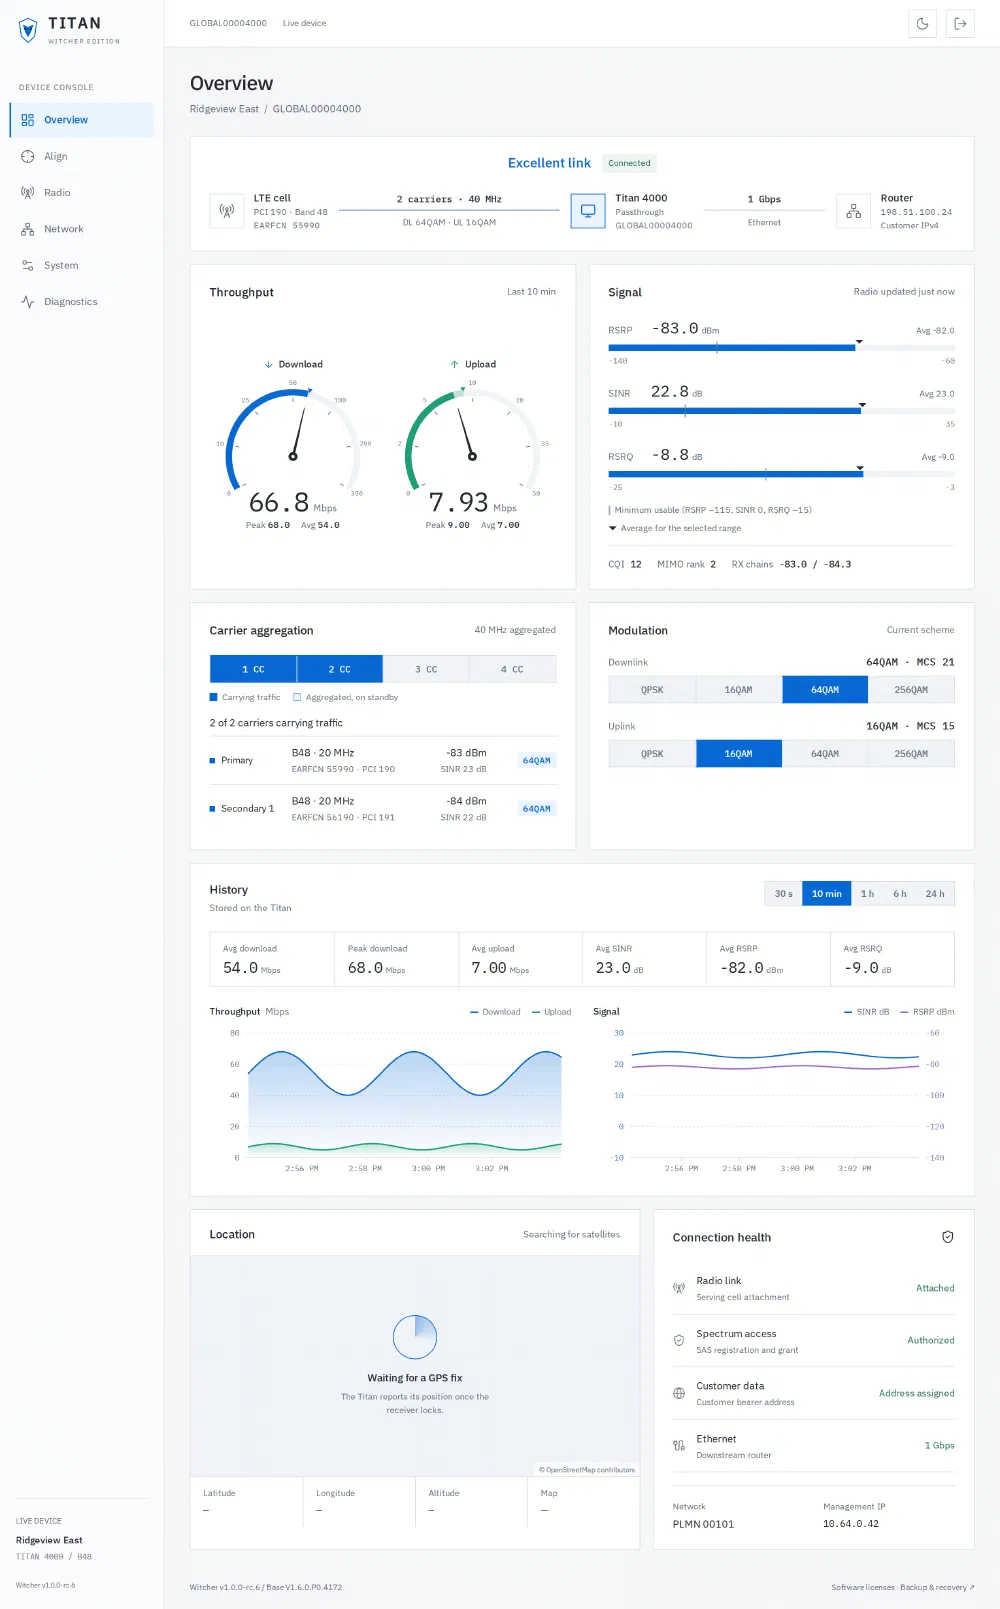Image resolution: width=1000 pixels, height=1609 pixels.
Task: Click the Connected status badge
Action: (x=629, y=163)
